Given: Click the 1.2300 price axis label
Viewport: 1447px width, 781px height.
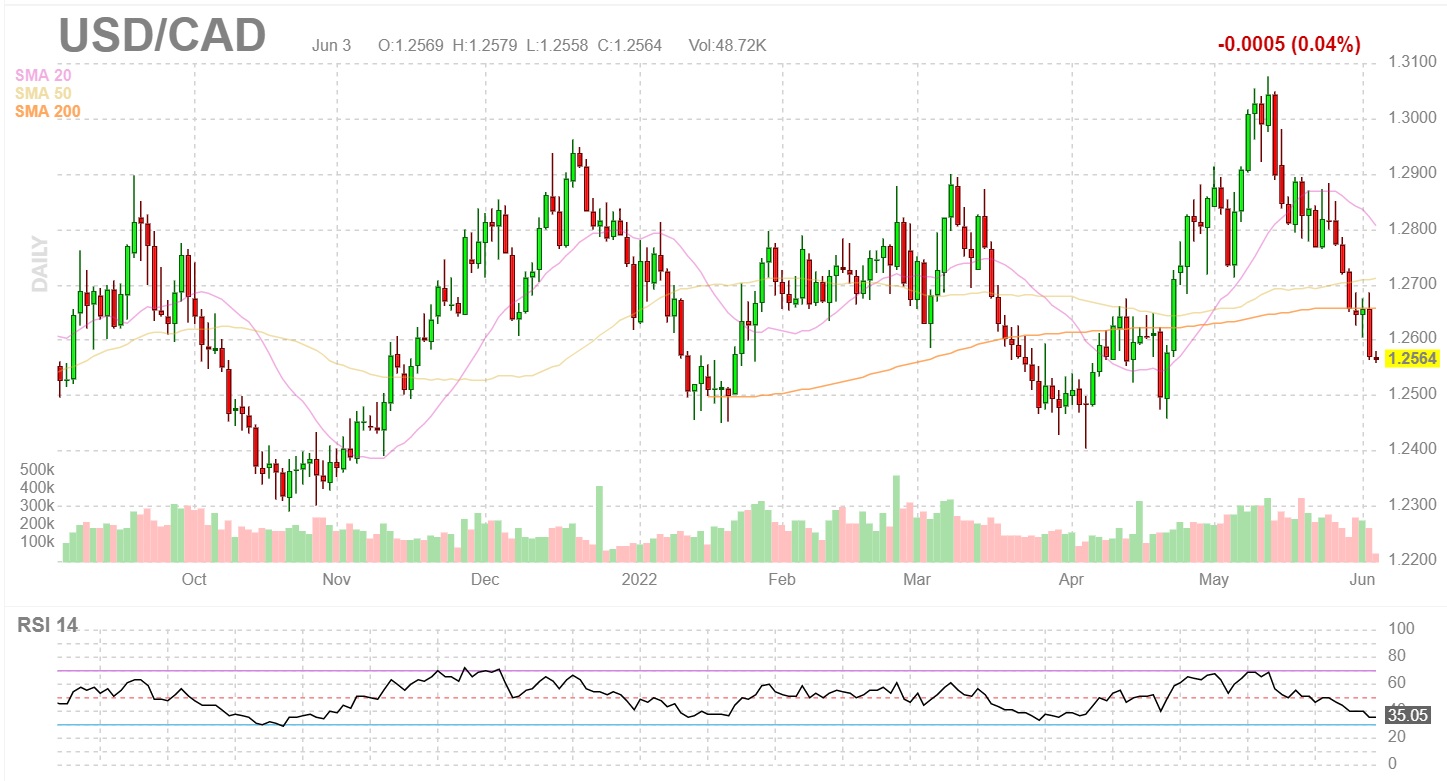Looking at the screenshot, I should pos(1412,505).
